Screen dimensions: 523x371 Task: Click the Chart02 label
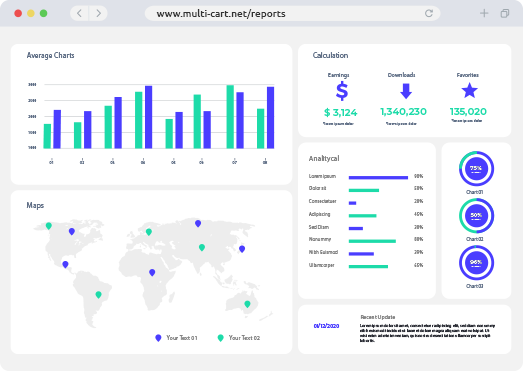point(474,239)
